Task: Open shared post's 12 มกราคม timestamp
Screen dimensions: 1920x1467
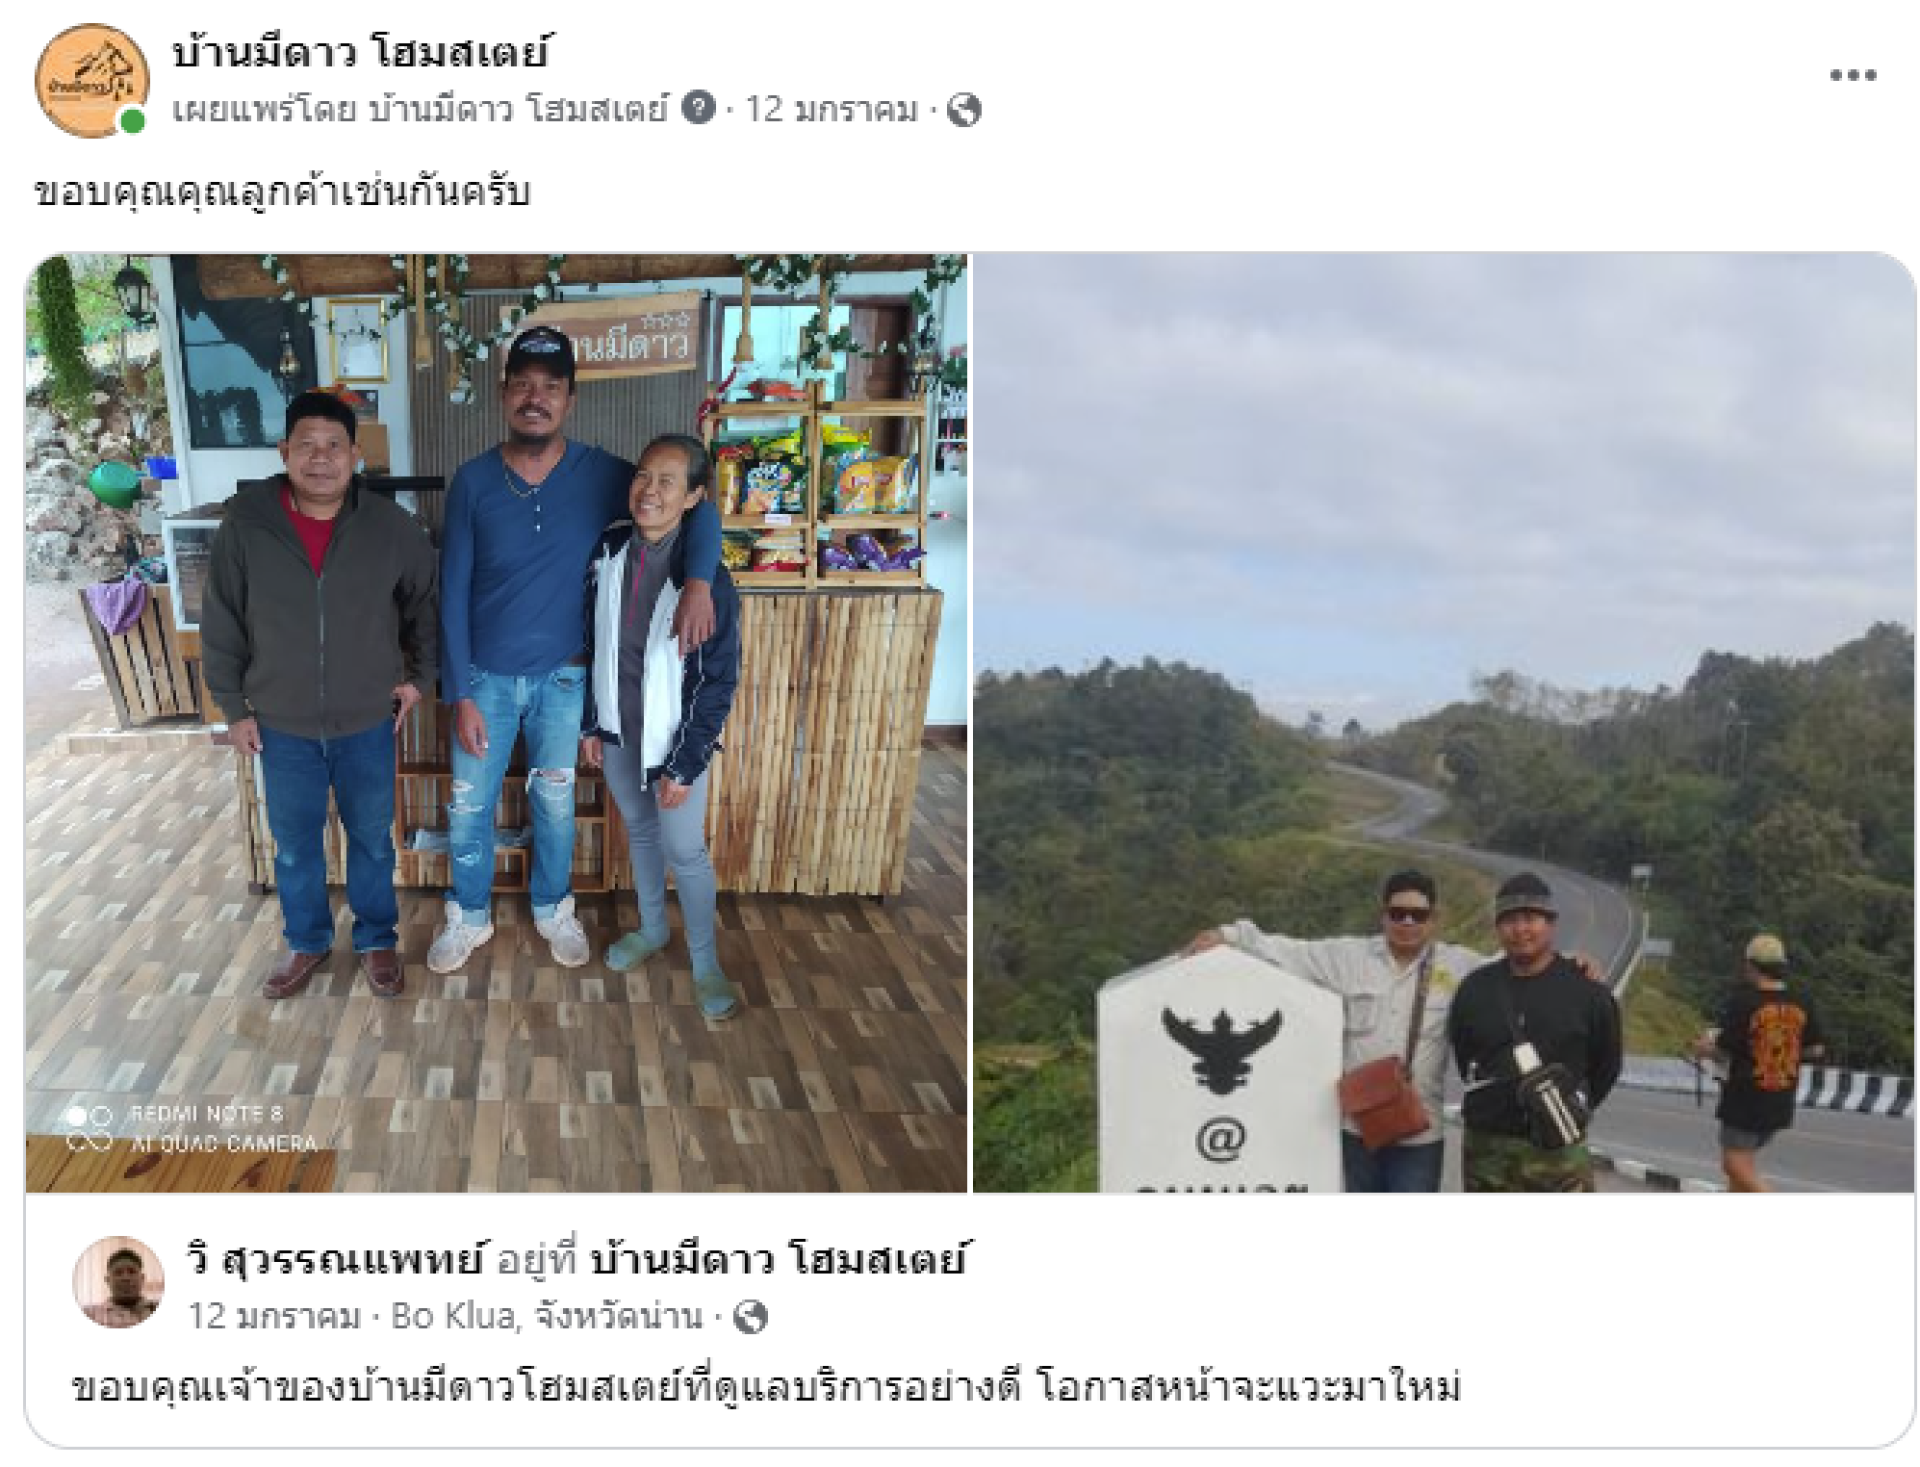Action: click(274, 1317)
